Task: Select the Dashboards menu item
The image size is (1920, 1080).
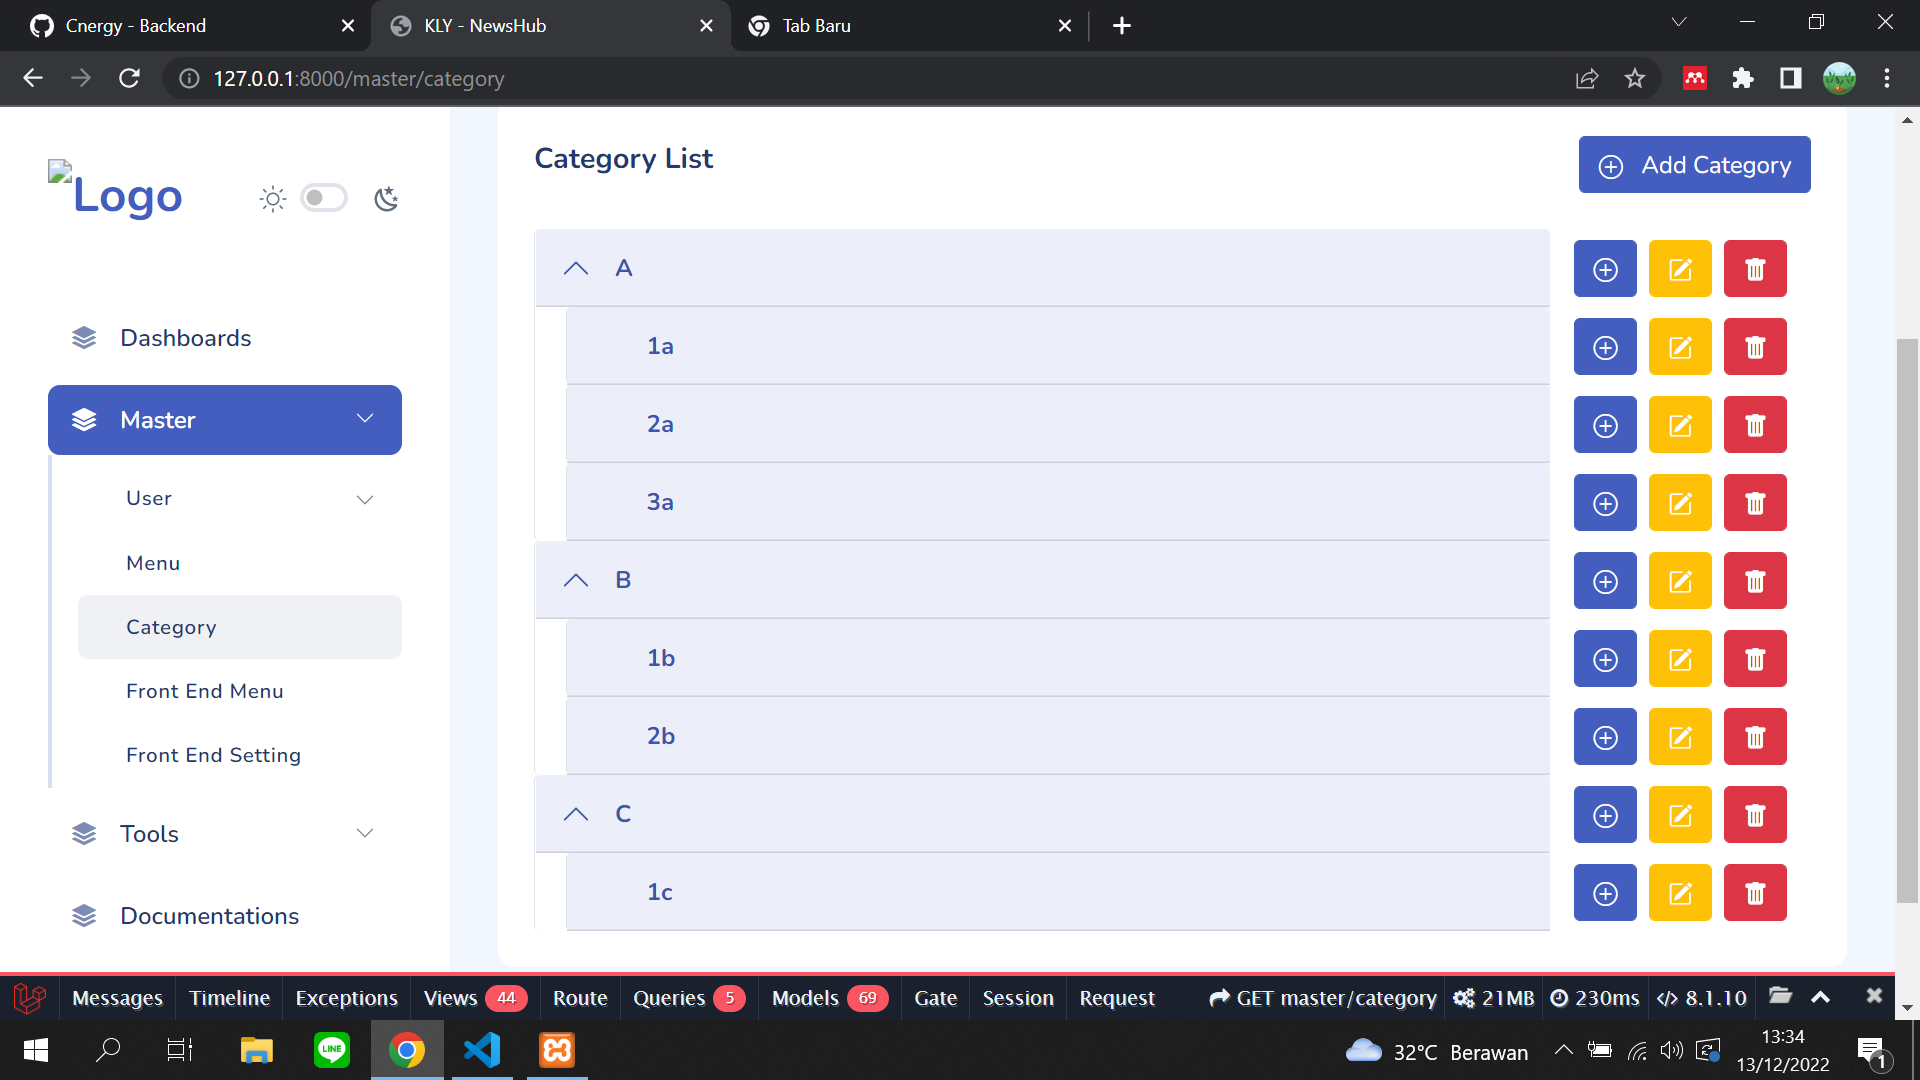Action: tap(186, 338)
